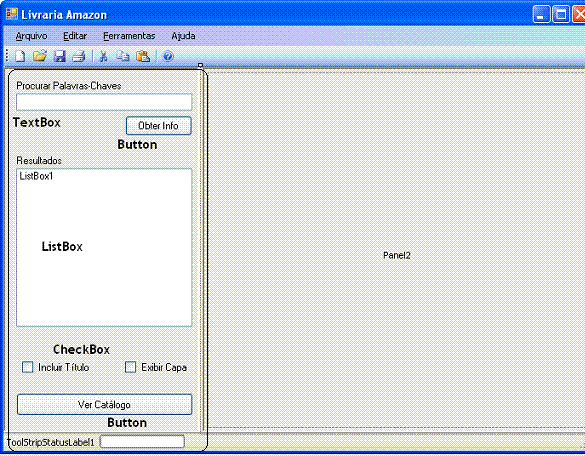Screen dimensions: 585x456
Task: Enable the Incluir Título checkbox
Action: tap(28, 367)
